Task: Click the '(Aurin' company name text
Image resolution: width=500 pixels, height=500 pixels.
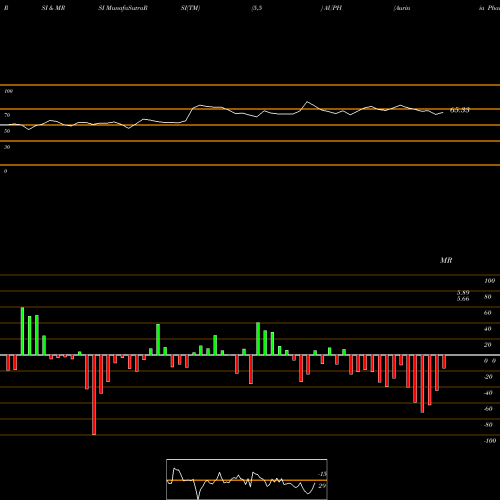Action: coord(402,8)
